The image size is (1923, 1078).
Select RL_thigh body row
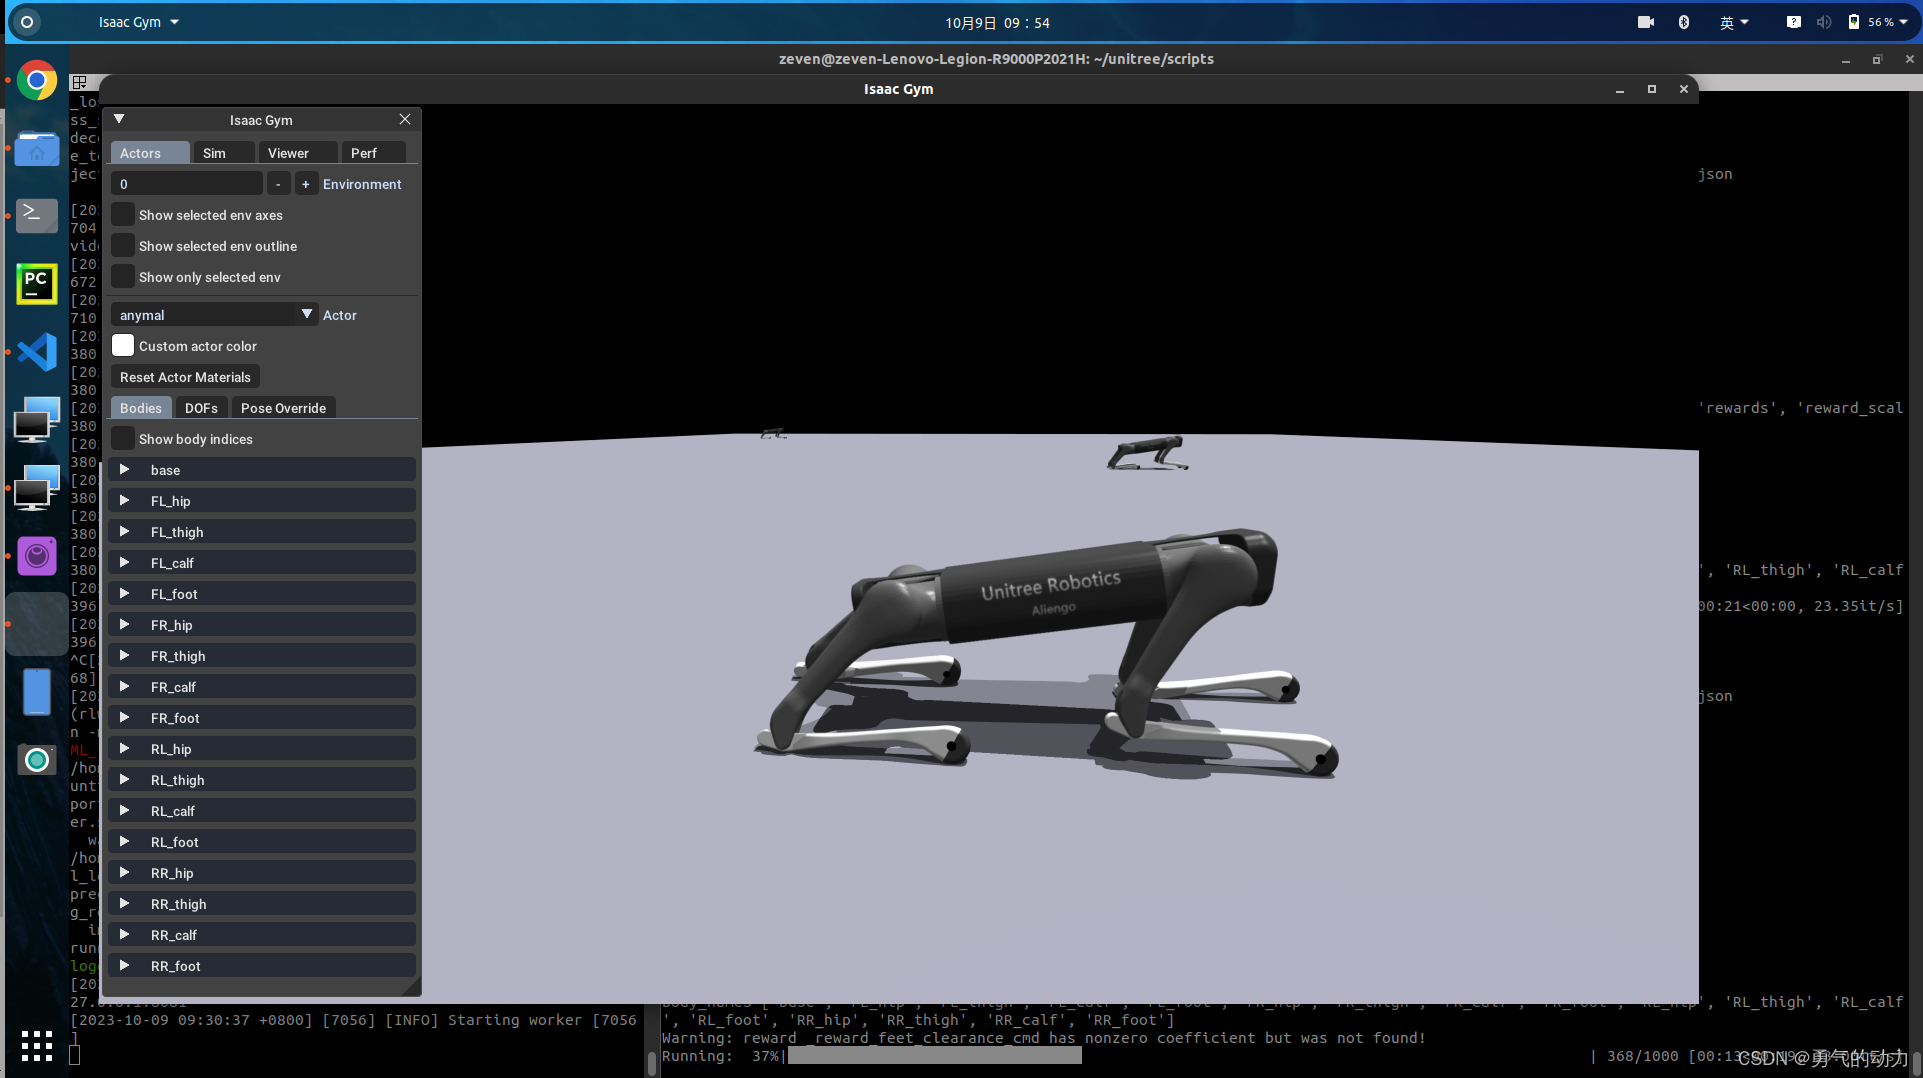pos(262,780)
